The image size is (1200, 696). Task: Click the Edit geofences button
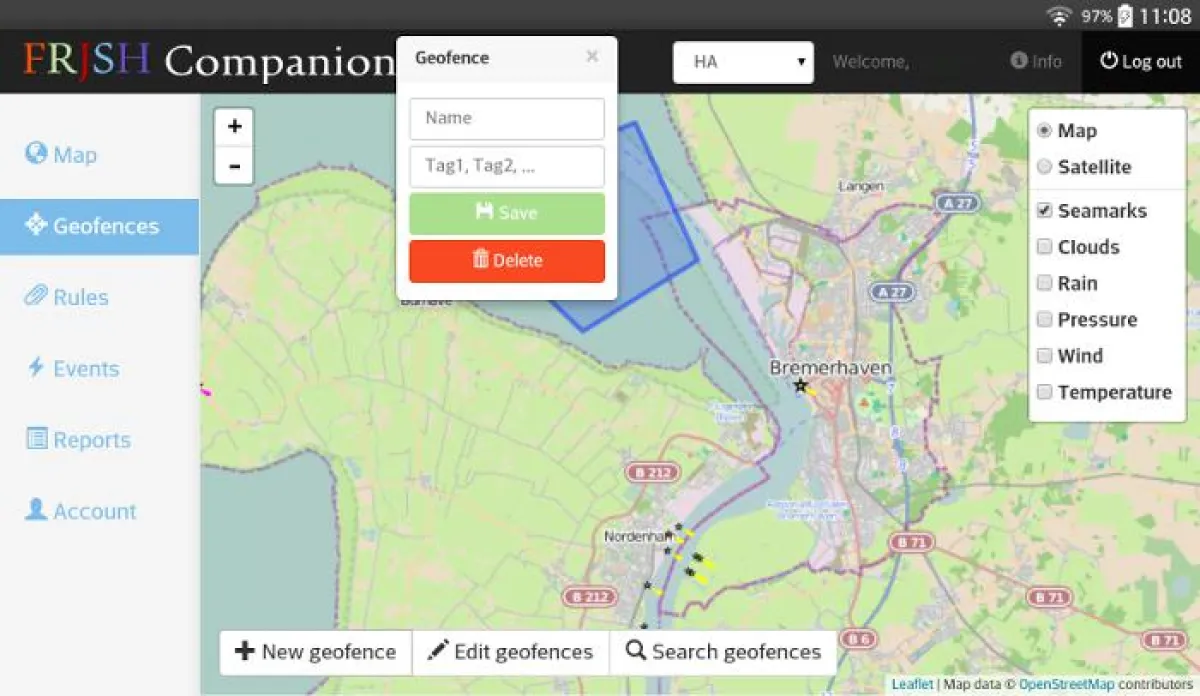[510, 651]
